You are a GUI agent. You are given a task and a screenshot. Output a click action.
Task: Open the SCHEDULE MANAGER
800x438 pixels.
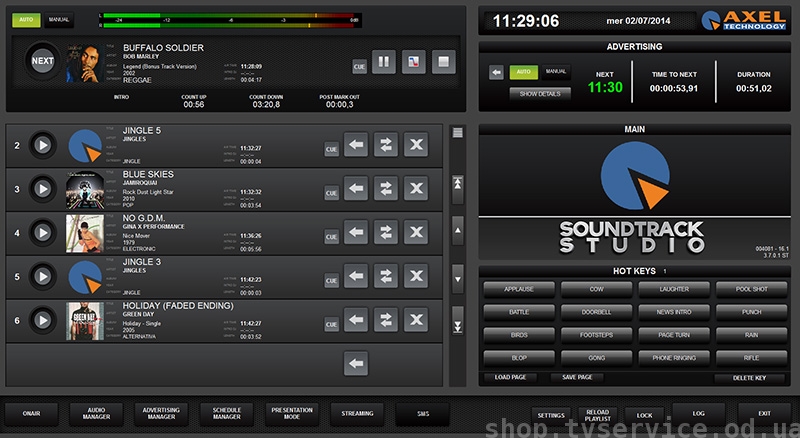tap(227, 414)
